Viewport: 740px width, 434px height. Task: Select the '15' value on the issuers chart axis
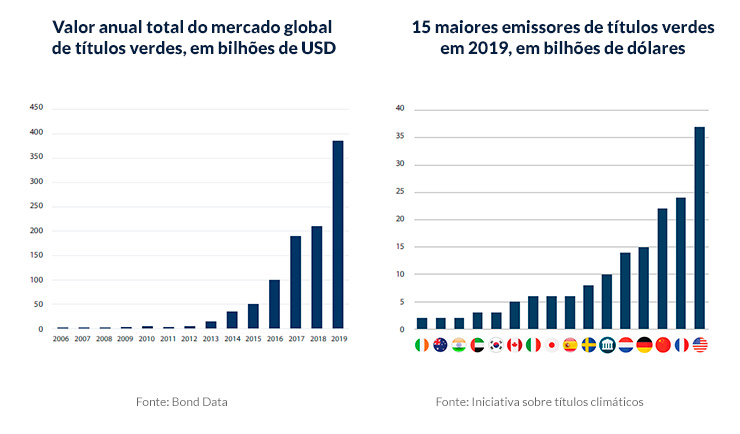400,246
